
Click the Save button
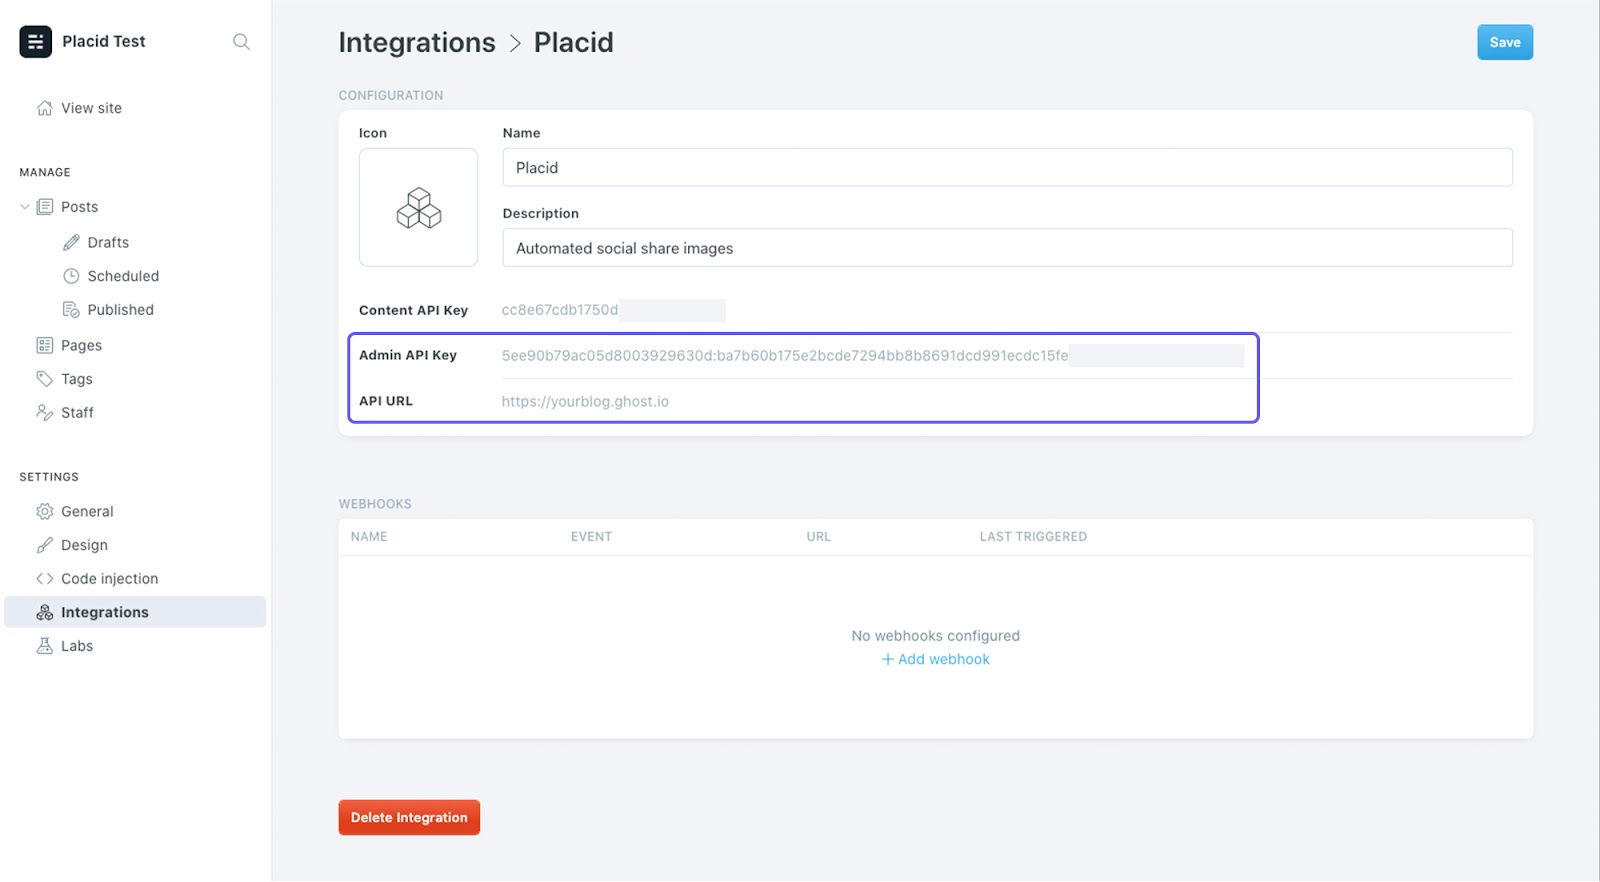(1505, 42)
